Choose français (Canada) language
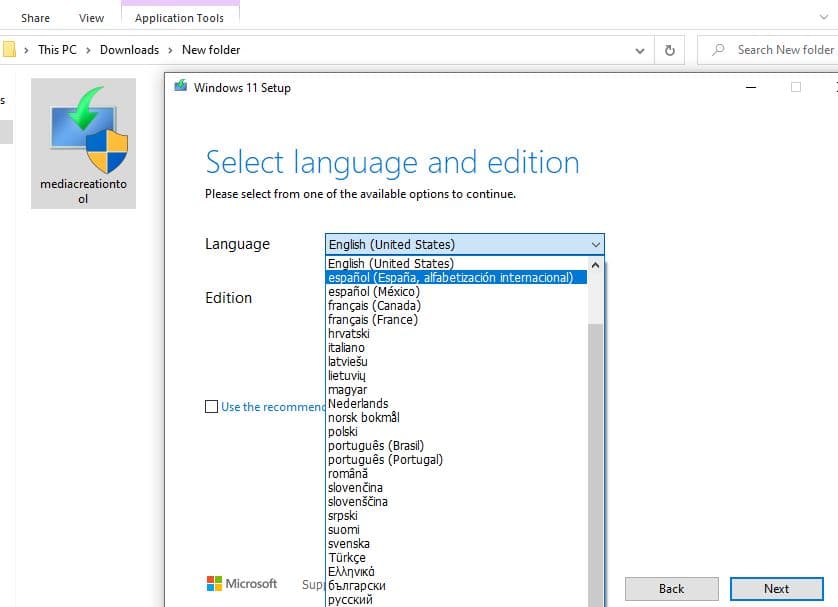The image size is (838, 607). click(456, 306)
